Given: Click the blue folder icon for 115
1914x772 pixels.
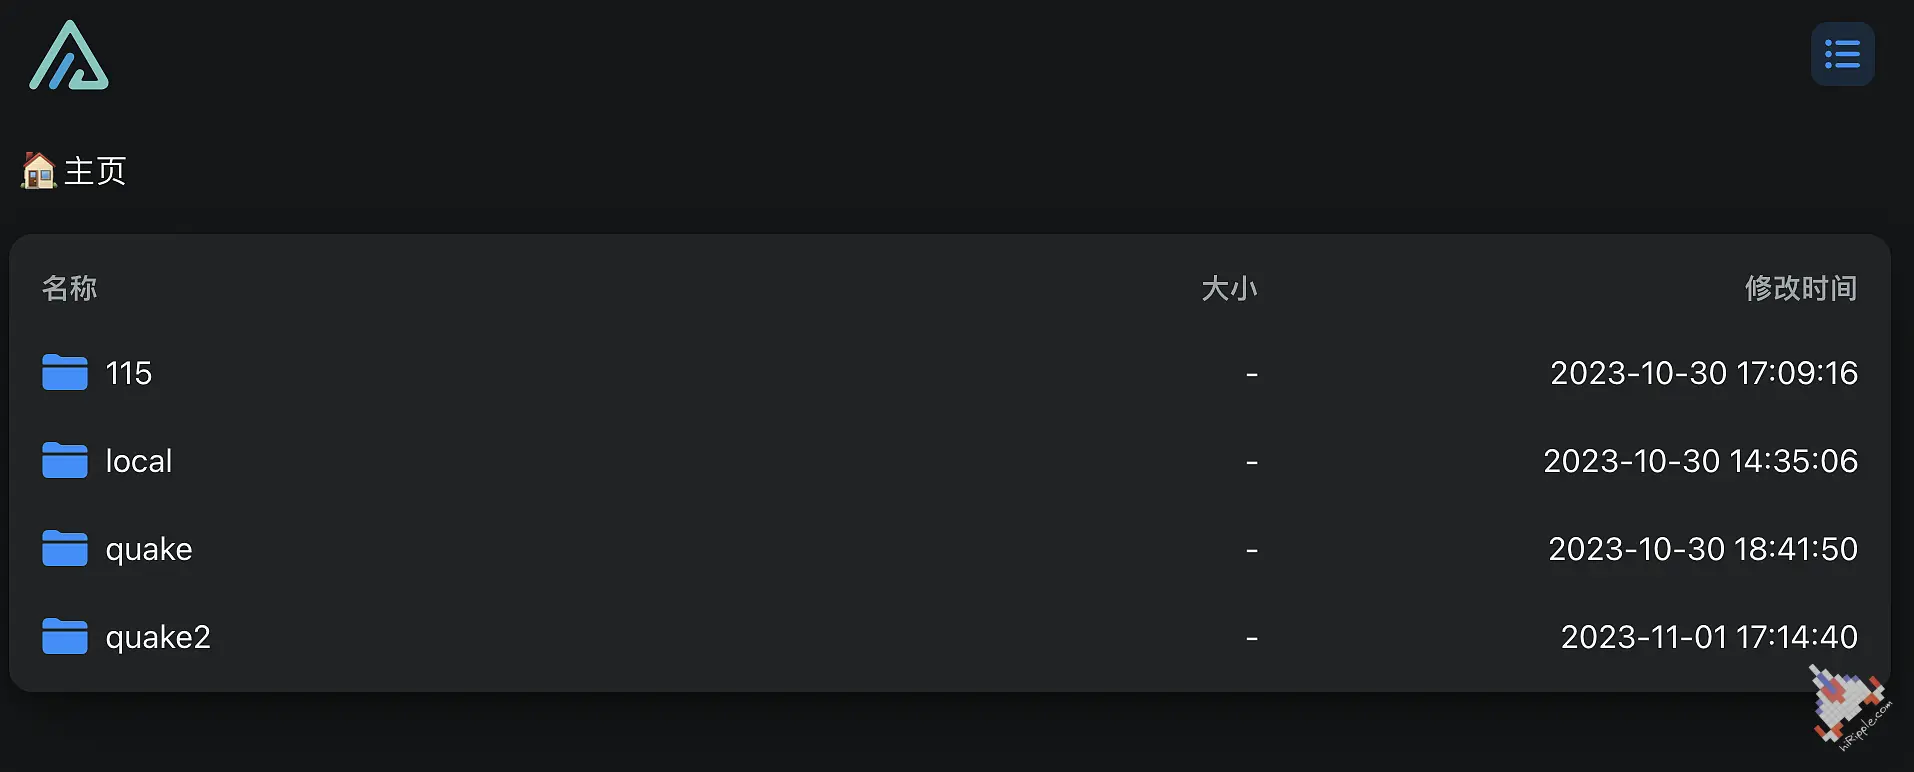Looking at the screenshot, I should (x=65, y=372).
